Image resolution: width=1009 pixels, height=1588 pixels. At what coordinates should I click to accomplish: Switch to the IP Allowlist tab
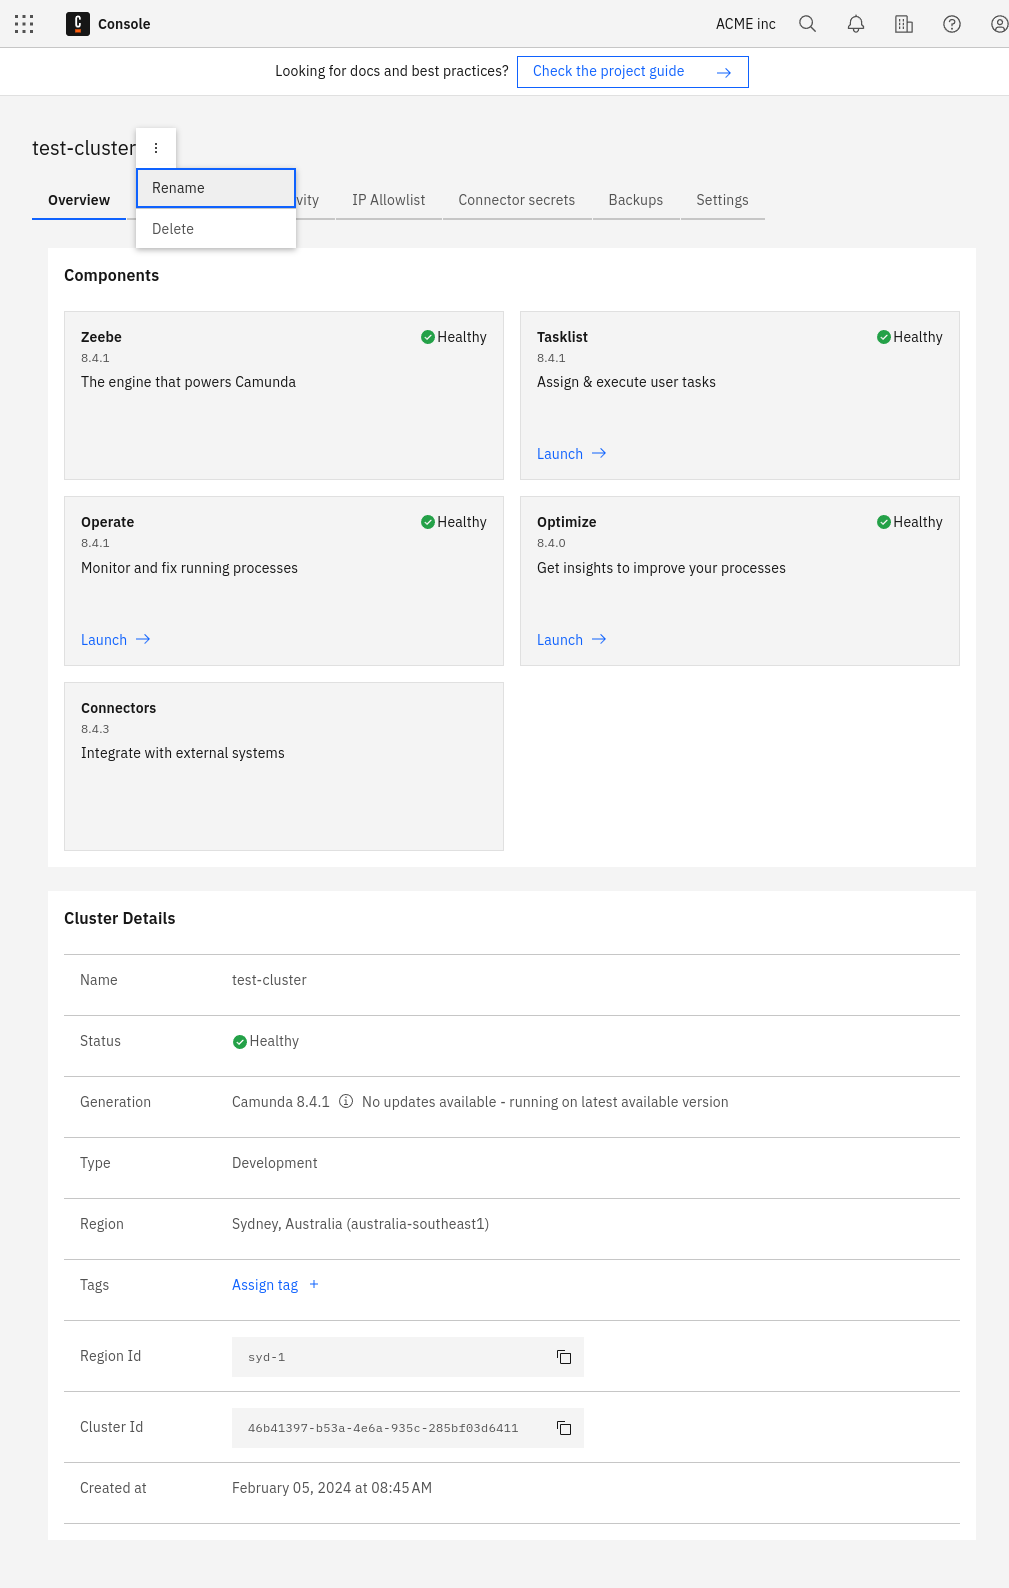388,200
